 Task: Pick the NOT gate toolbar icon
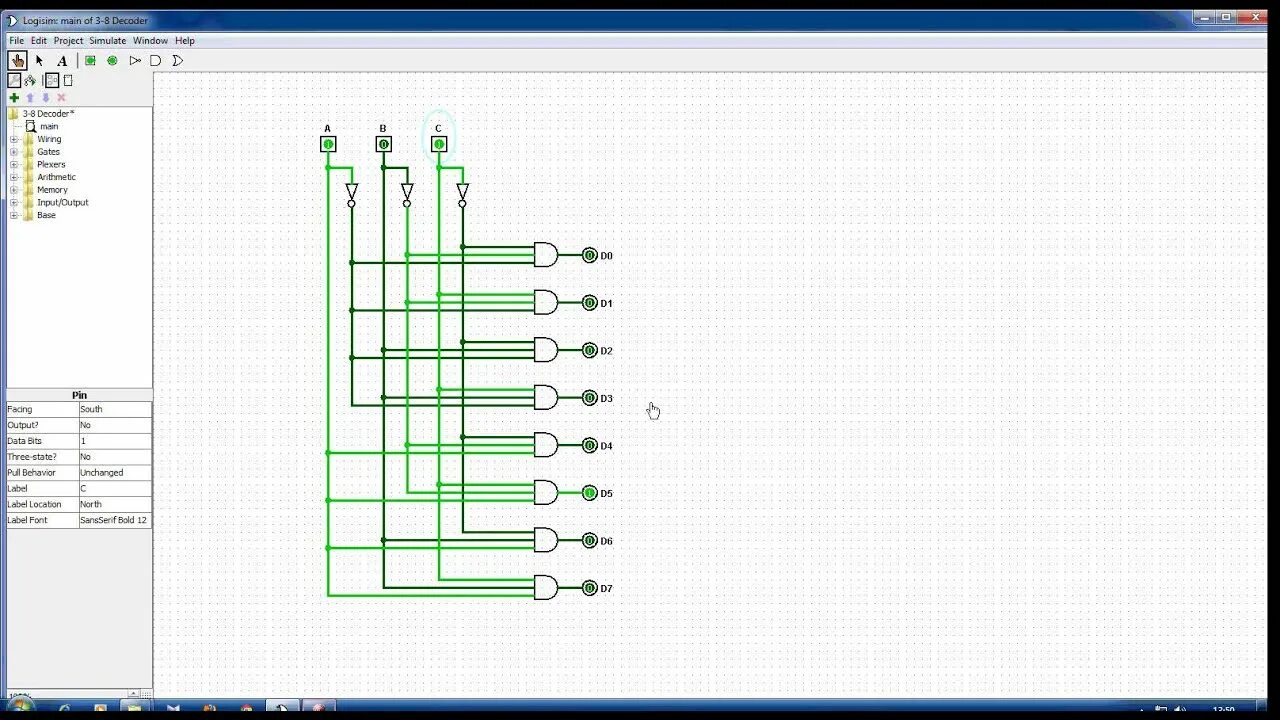coord(135,60)
